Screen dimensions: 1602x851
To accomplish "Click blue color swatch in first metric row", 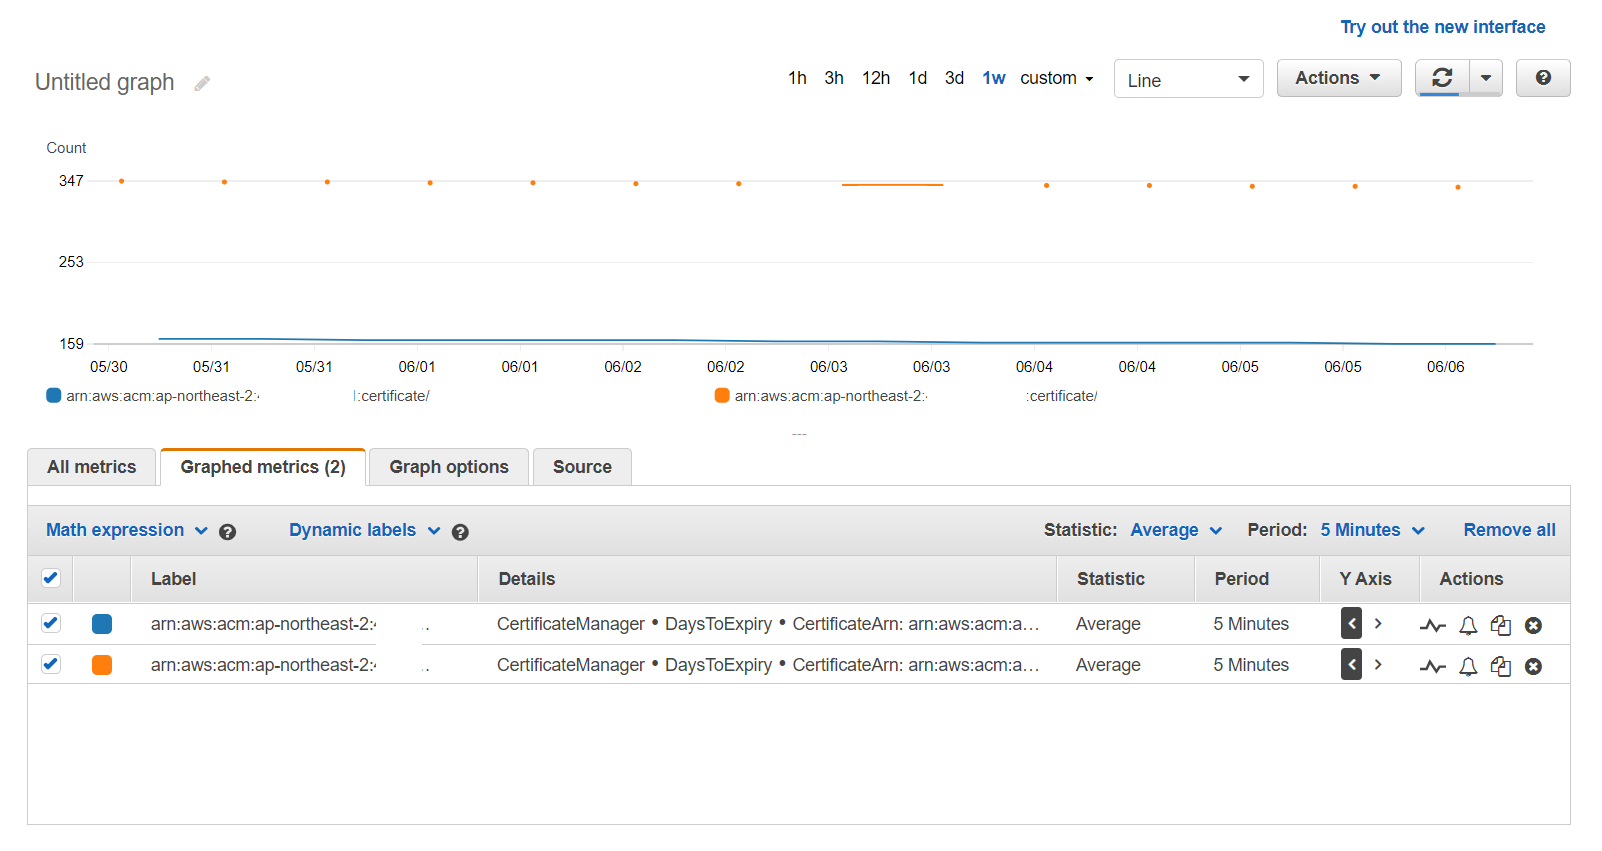I will [102, 624].
